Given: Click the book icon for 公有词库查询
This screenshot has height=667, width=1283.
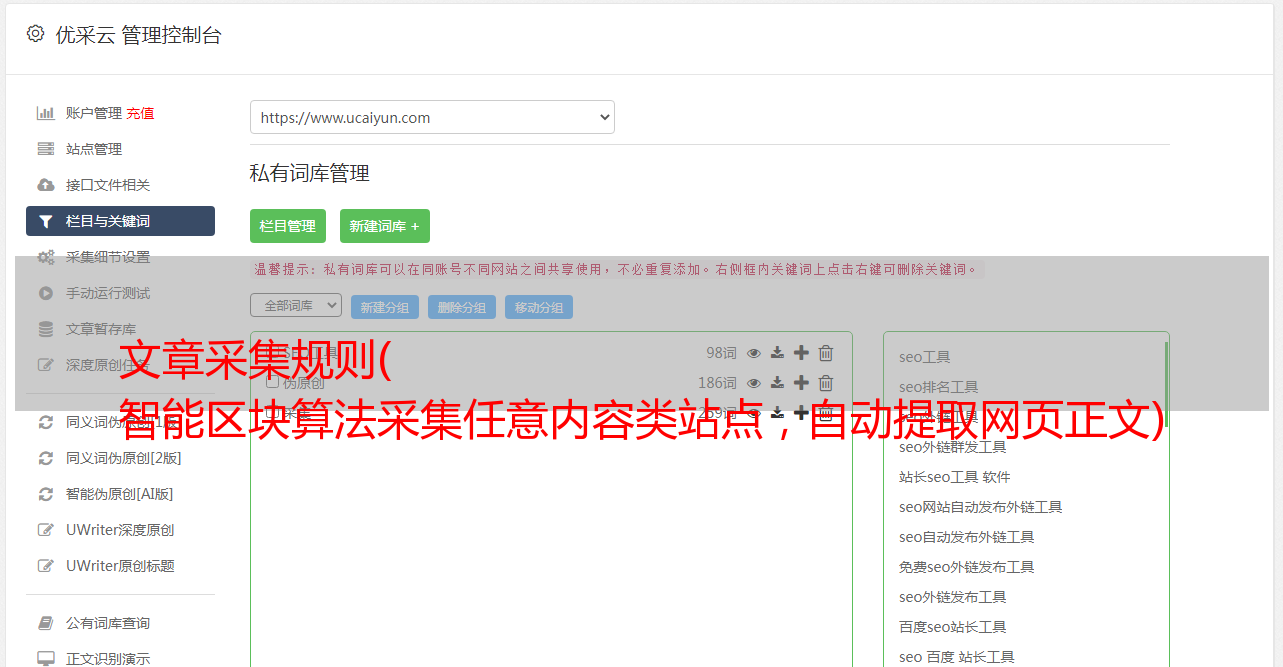Looking at the screenshot, I should tap(46, 623).
